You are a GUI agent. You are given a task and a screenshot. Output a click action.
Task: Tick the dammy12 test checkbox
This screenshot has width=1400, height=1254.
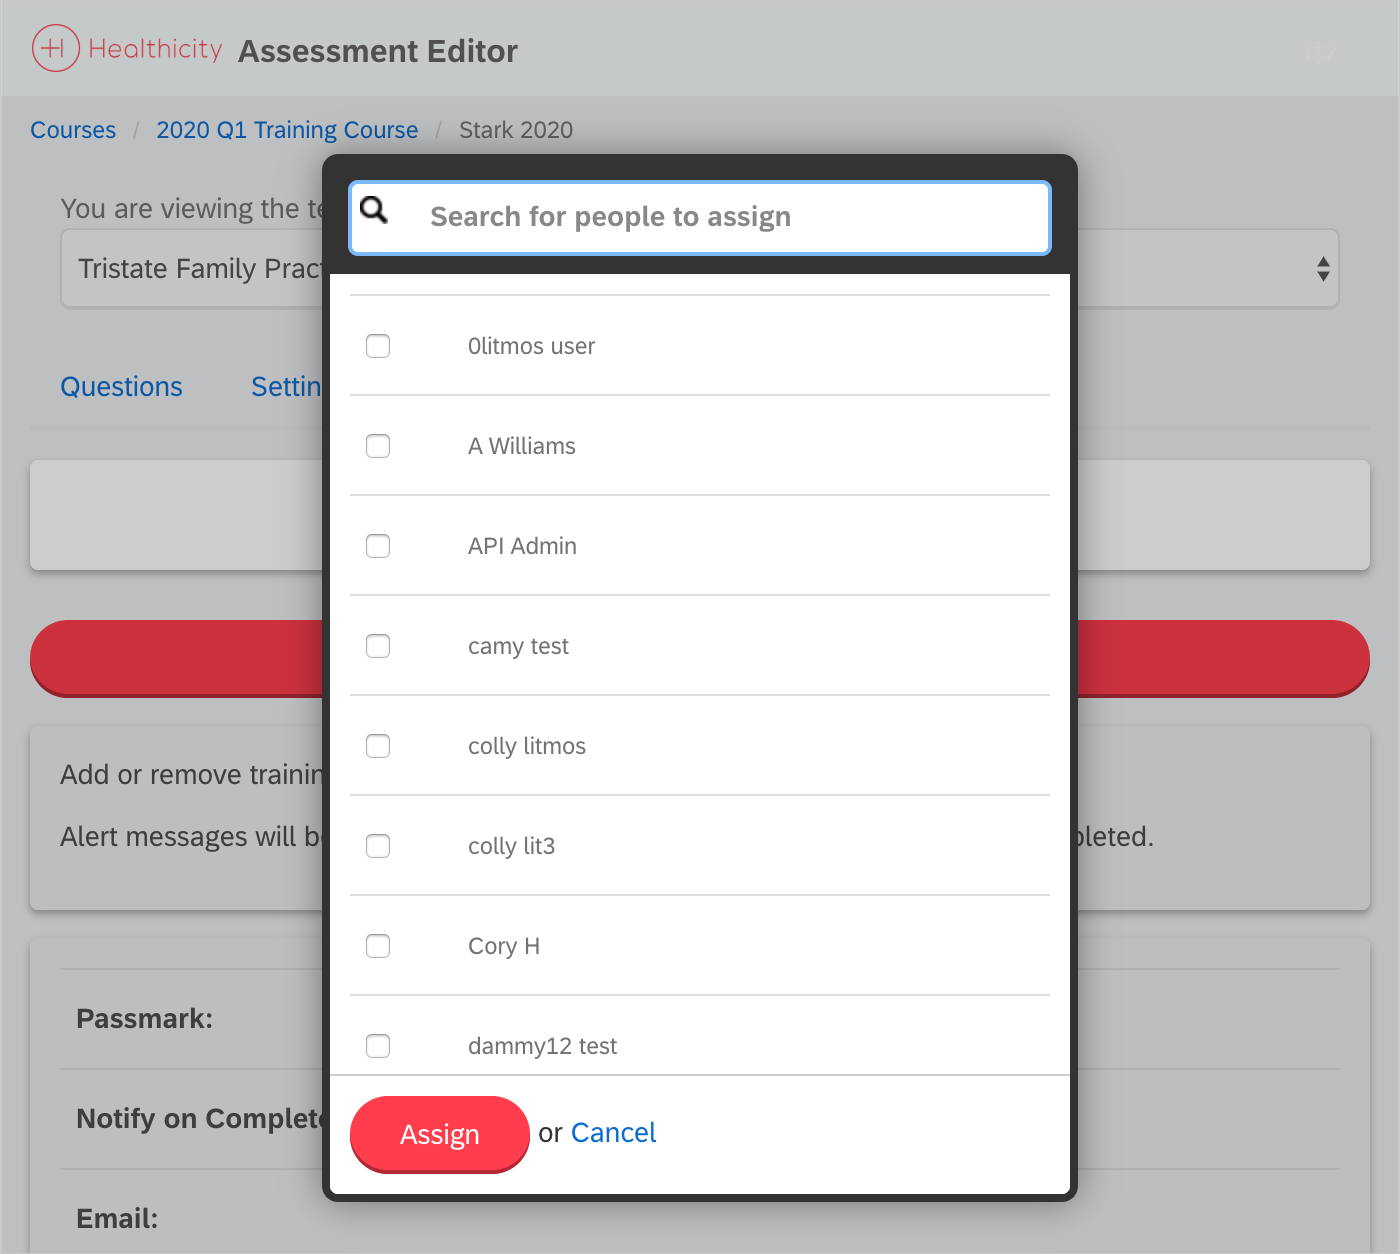378,1046
